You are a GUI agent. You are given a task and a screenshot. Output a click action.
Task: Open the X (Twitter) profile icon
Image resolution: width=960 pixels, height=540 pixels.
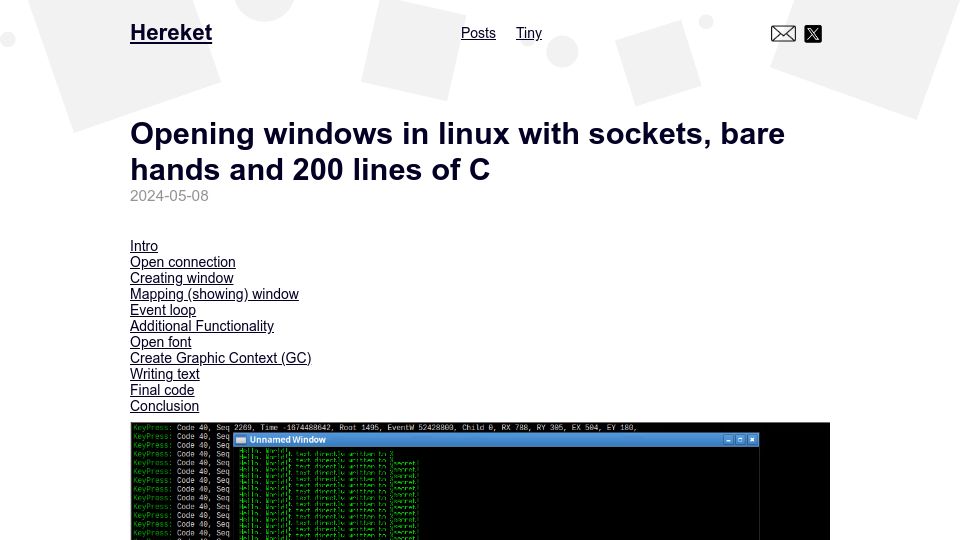coord(813,34)
